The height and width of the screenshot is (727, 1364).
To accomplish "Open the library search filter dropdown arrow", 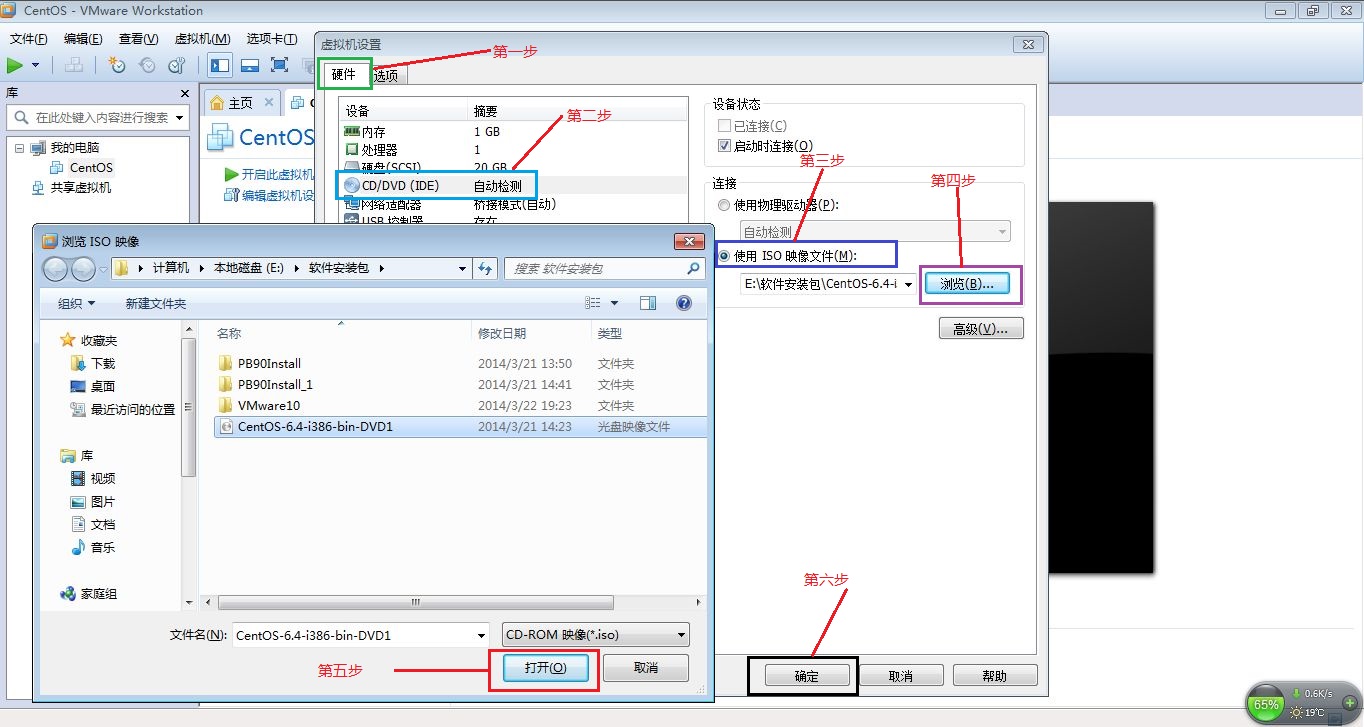I will (x=180, y=117).
